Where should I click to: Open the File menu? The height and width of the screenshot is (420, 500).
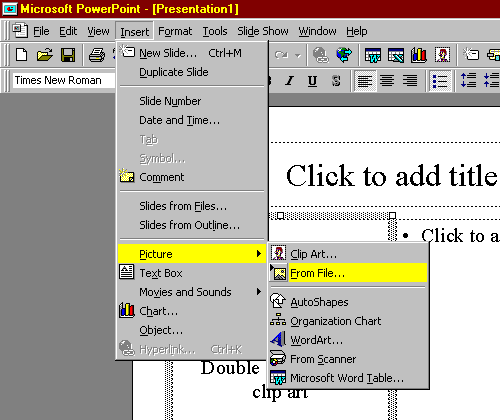click(41, 31)
